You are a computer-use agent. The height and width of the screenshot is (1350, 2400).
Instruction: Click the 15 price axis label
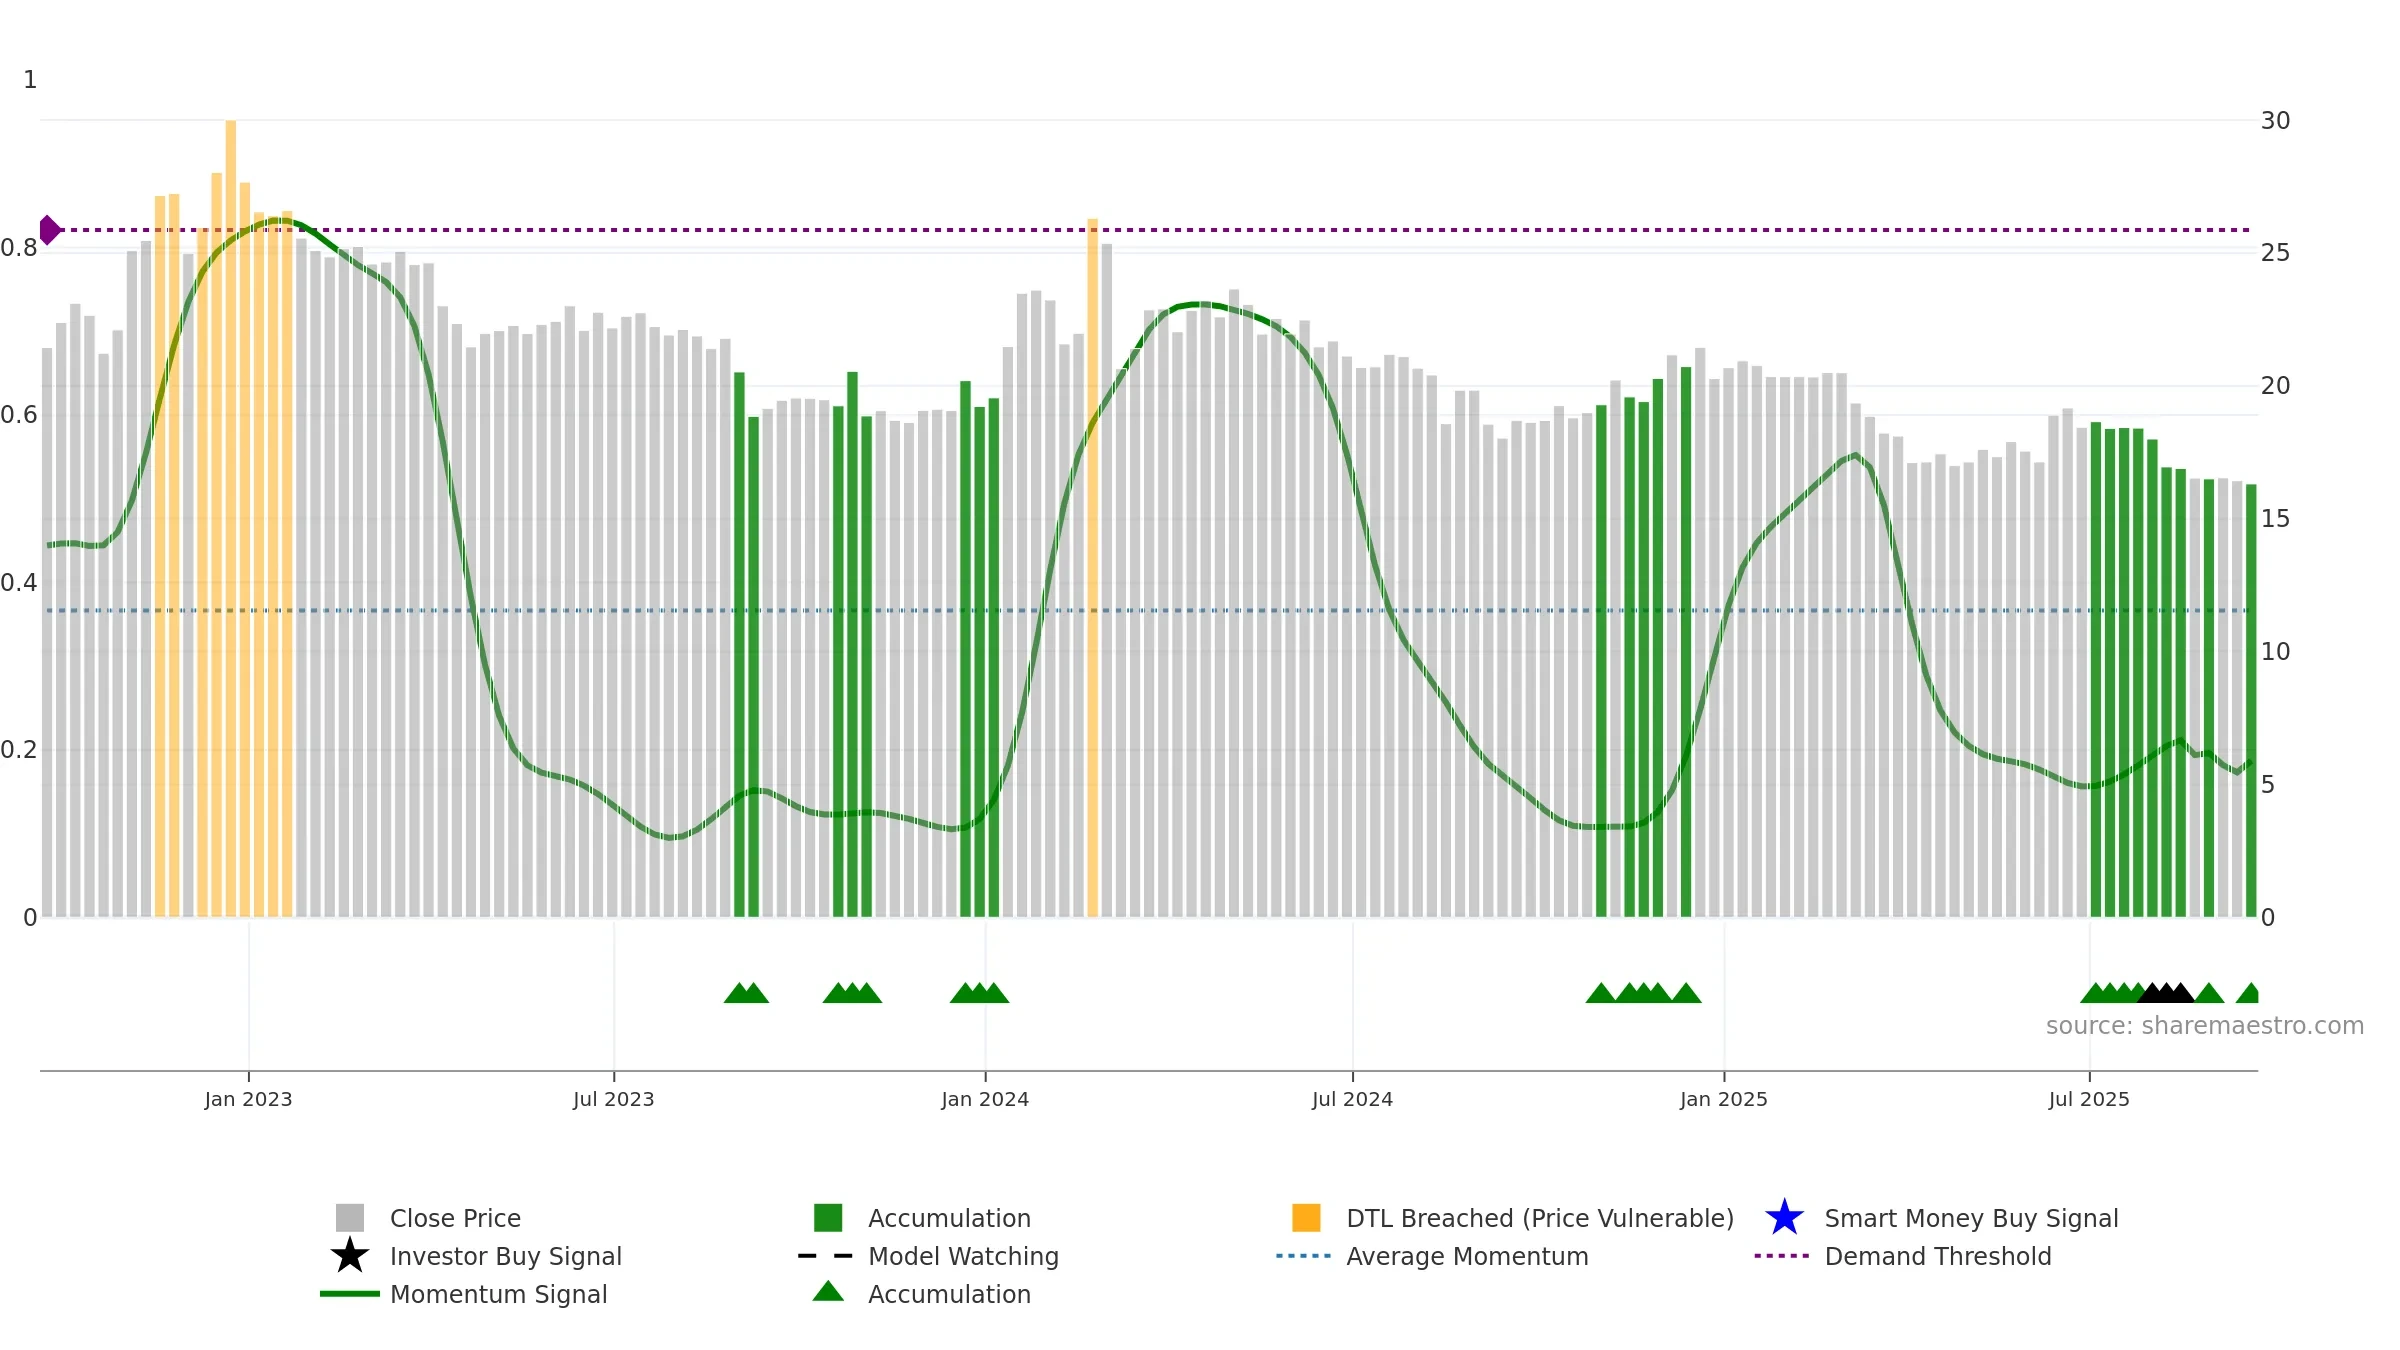(x=2275, y=519)
